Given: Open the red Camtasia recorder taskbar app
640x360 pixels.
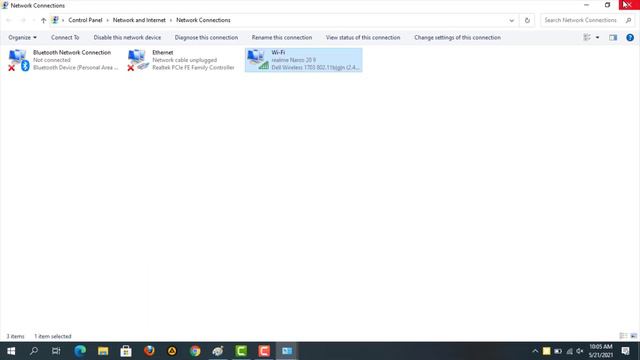Looking at the screenshot, I should (x=264, y=351).
